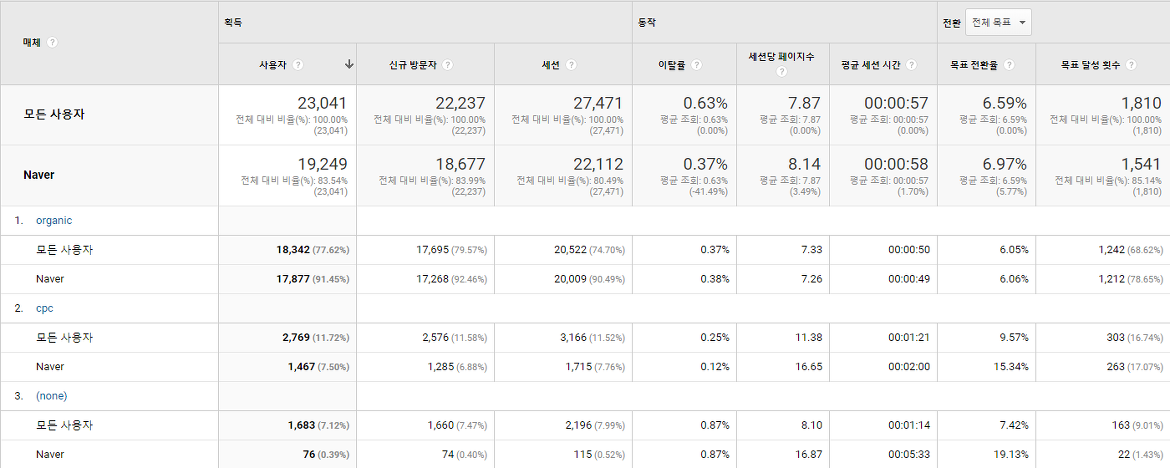This screenshot has width=1170, height=468.
Task: Click the Naver users value 19,249
Action: (322, 164)
